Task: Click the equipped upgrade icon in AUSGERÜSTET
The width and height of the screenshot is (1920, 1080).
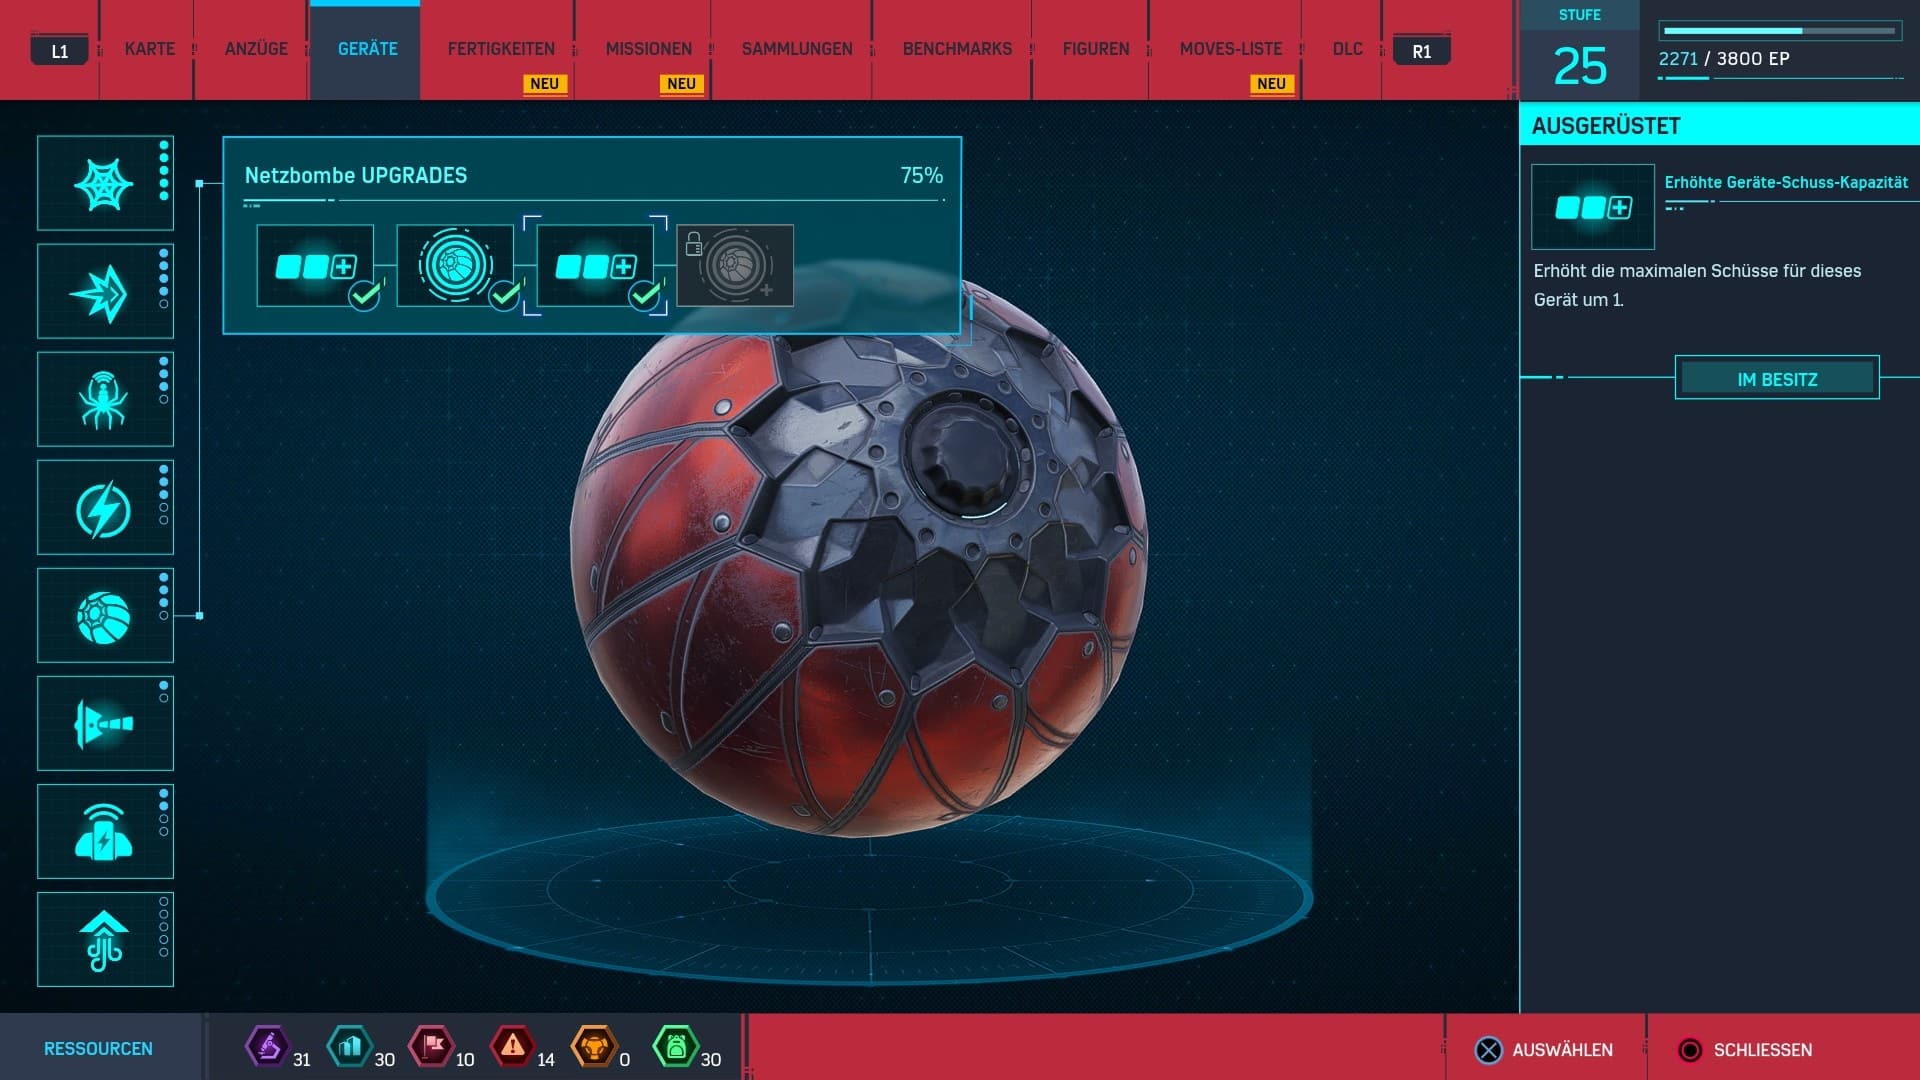Action: 1593,207
